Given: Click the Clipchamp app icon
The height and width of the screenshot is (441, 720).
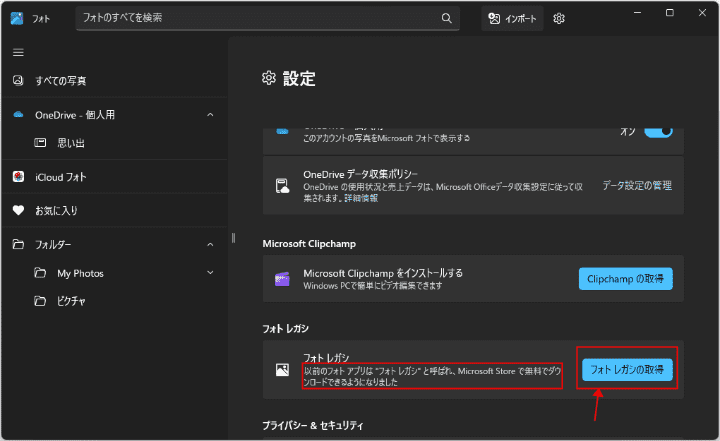Looking at the screenshot, I should [x=282, y=279].
